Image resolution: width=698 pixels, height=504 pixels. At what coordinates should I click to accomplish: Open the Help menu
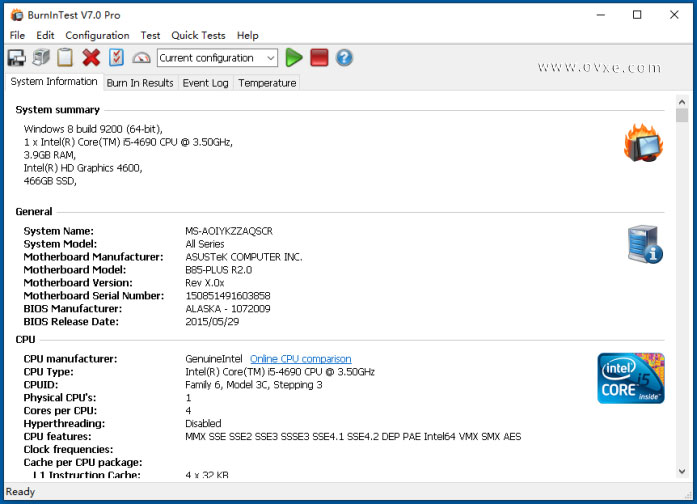[248, 35]
